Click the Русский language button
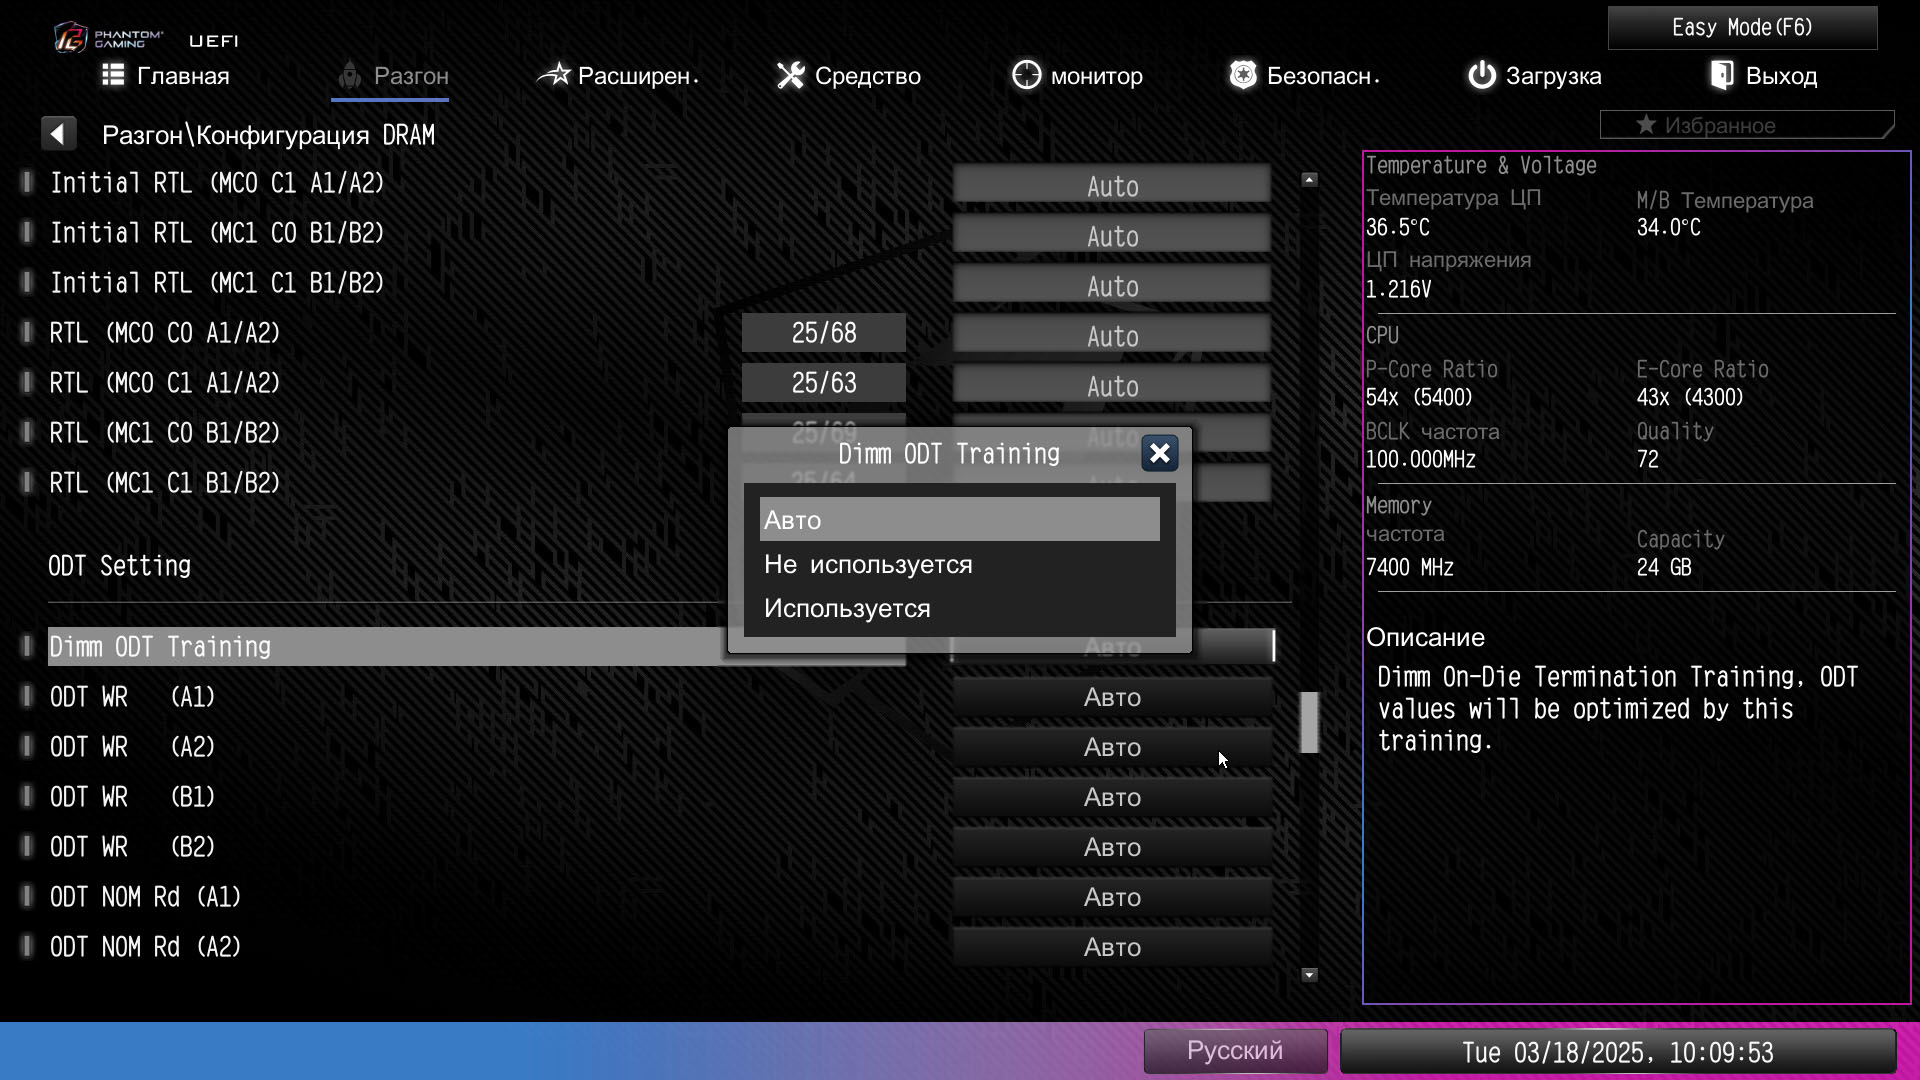 (x=1234, y=1051)
